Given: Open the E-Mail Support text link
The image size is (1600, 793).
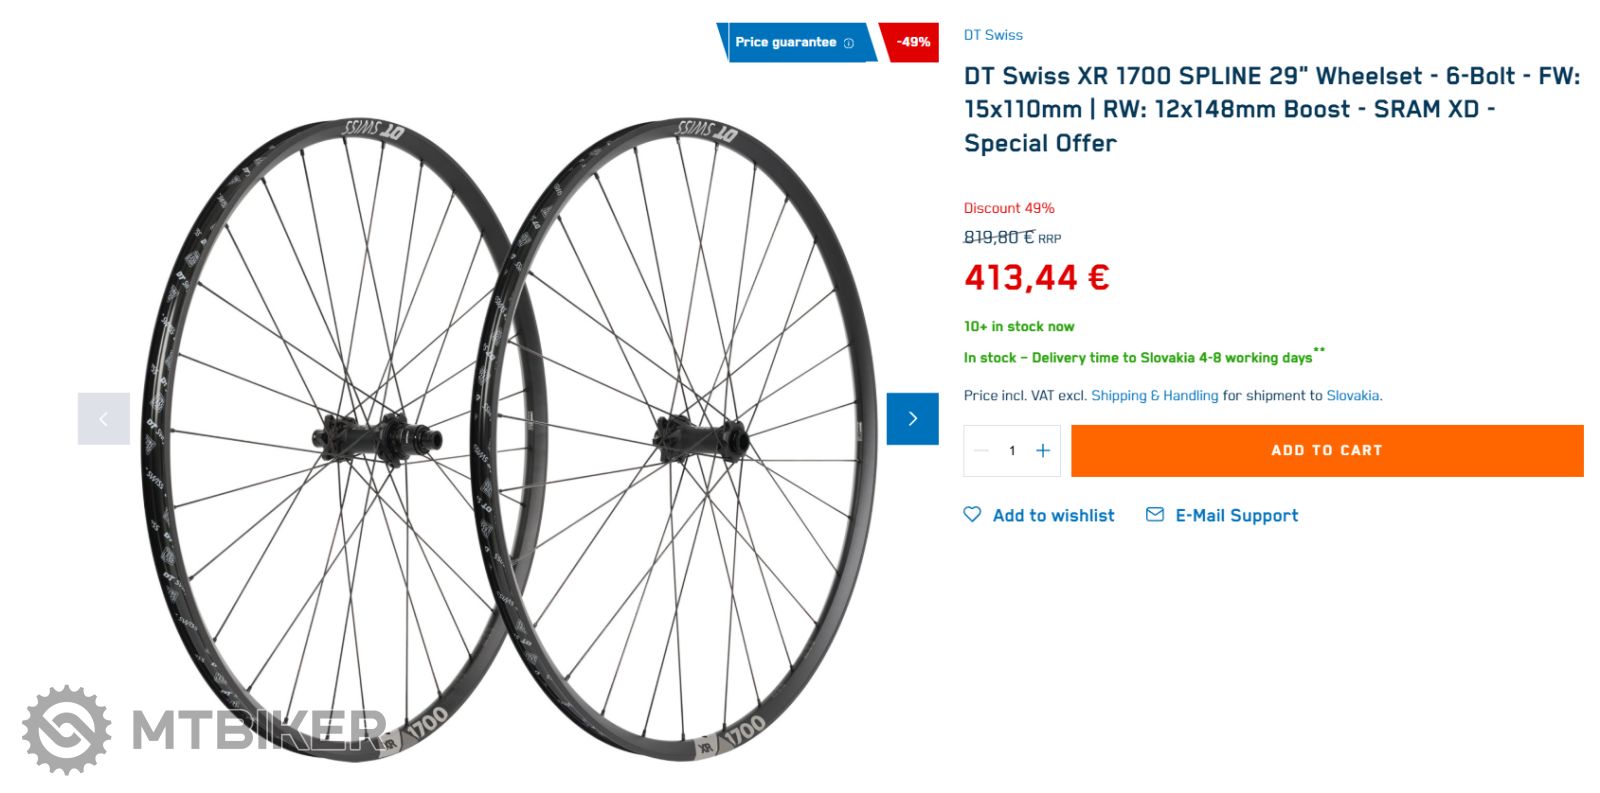Looking at the screenshot, I should point(1236,515).
